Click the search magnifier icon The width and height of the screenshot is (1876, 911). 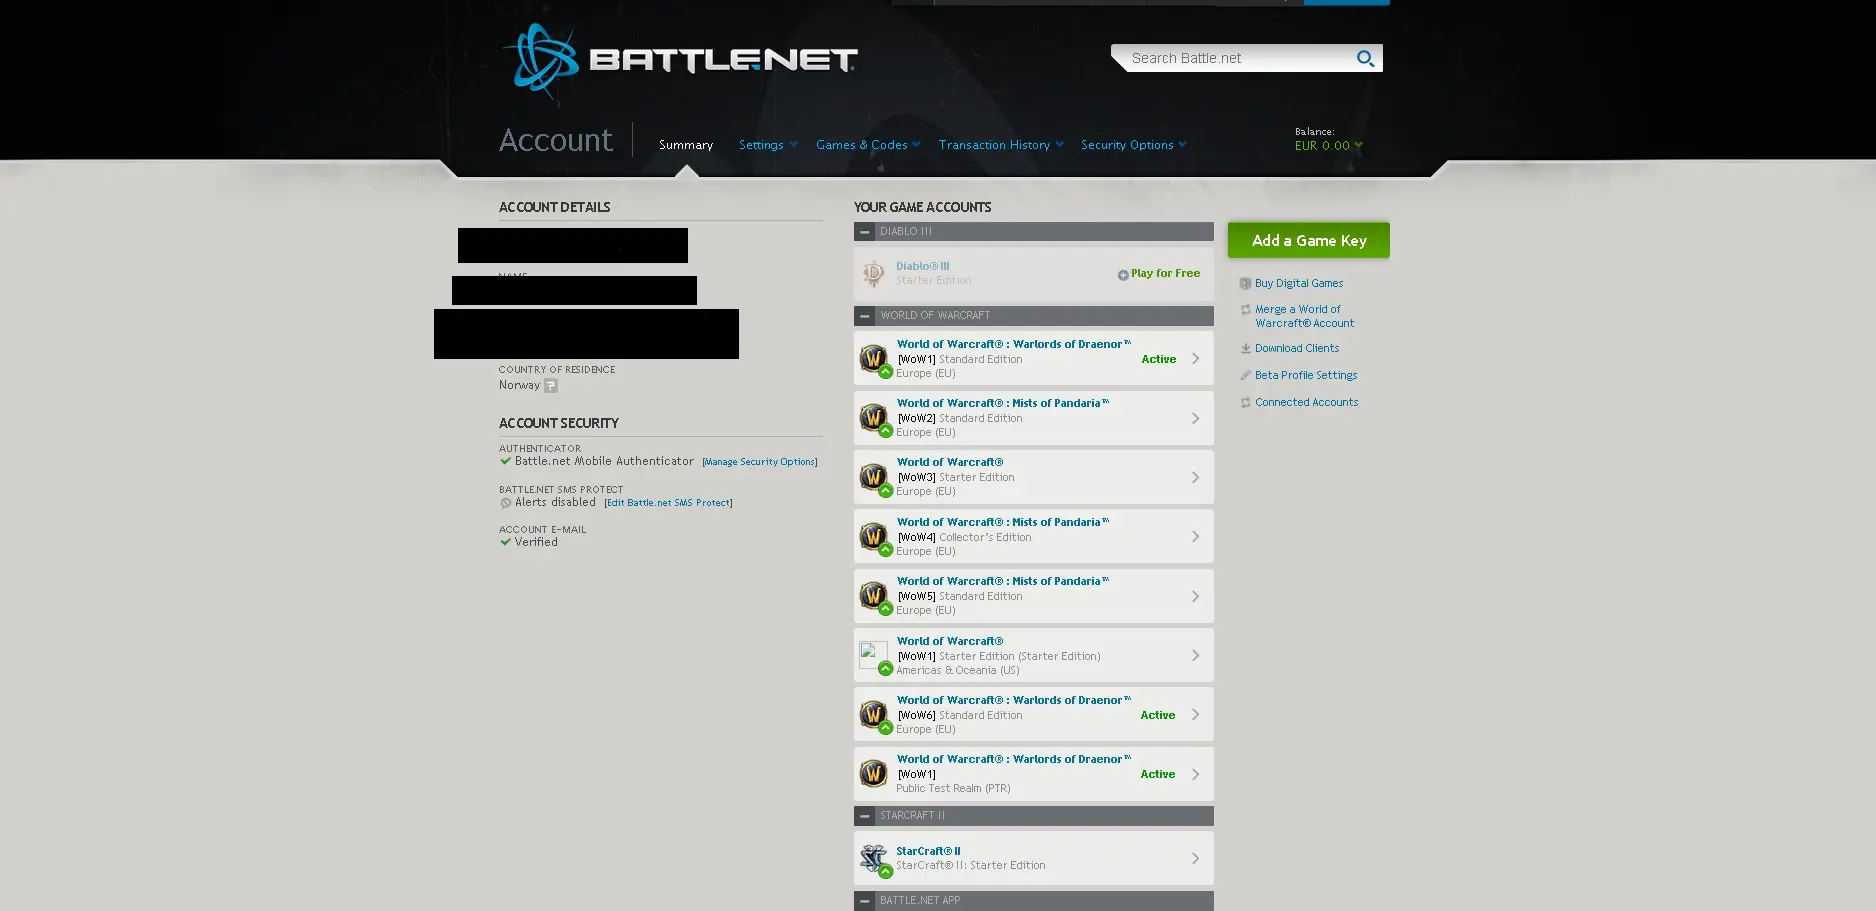click(1365, 58)
